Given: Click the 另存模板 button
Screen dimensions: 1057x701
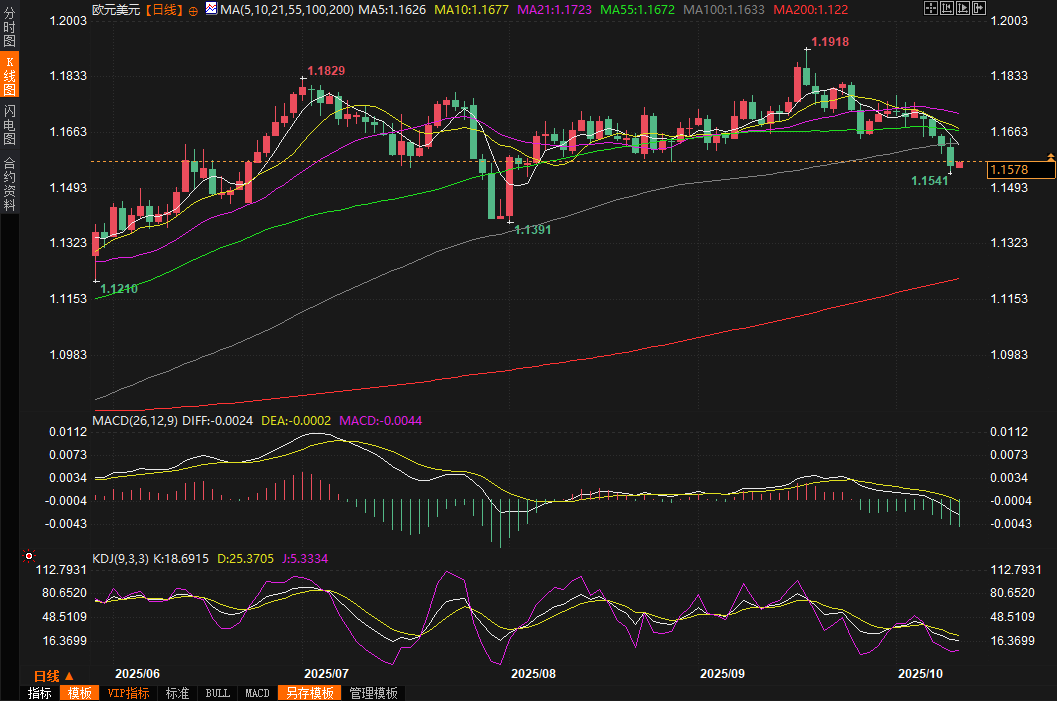Looking at the screenshot, I should (x=309, y=693).
